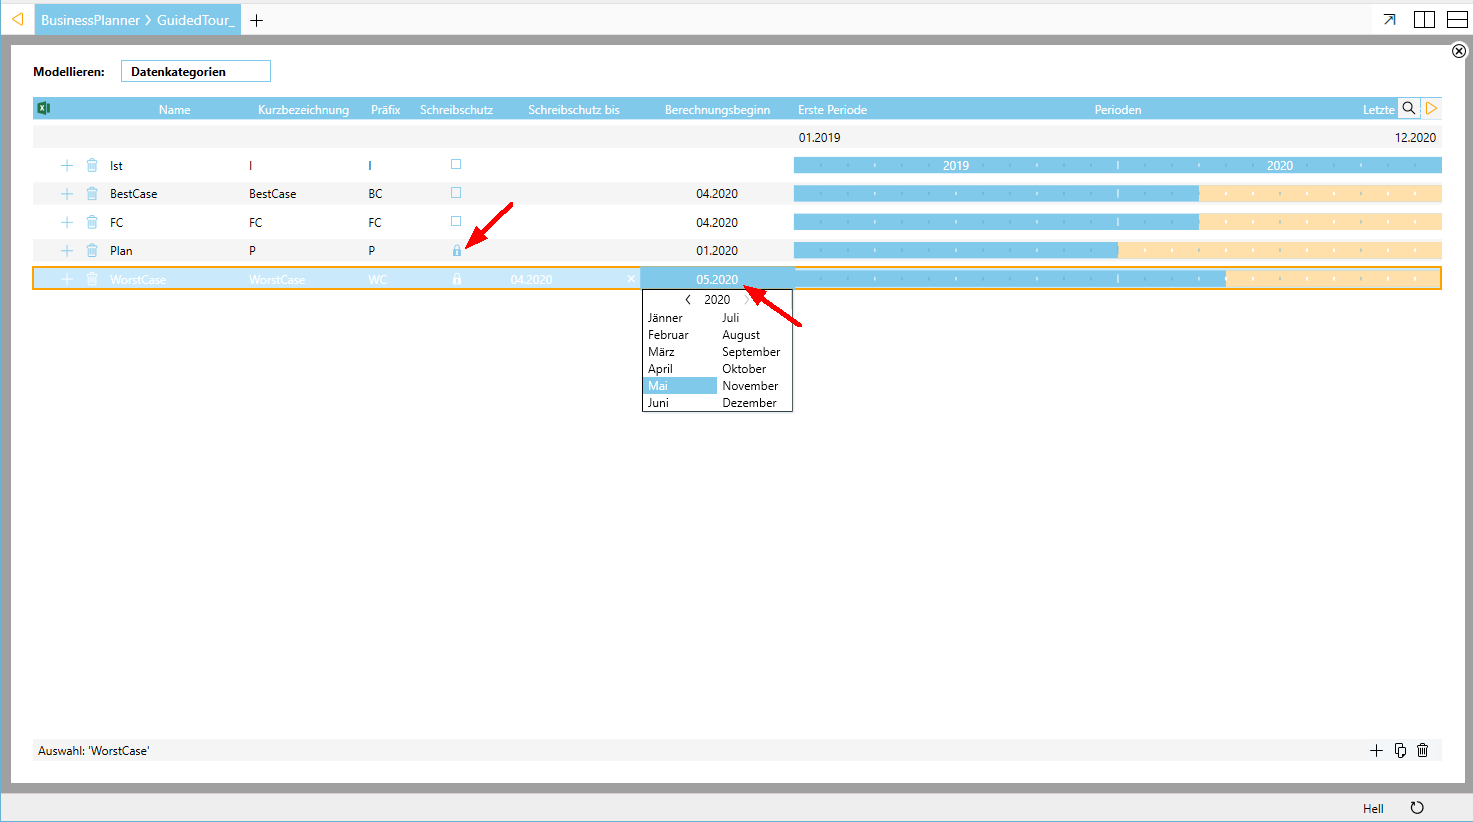The image size is (1473, 822).
Task: Select the highlighted Mai month
Action: click(x=680, y=386)
